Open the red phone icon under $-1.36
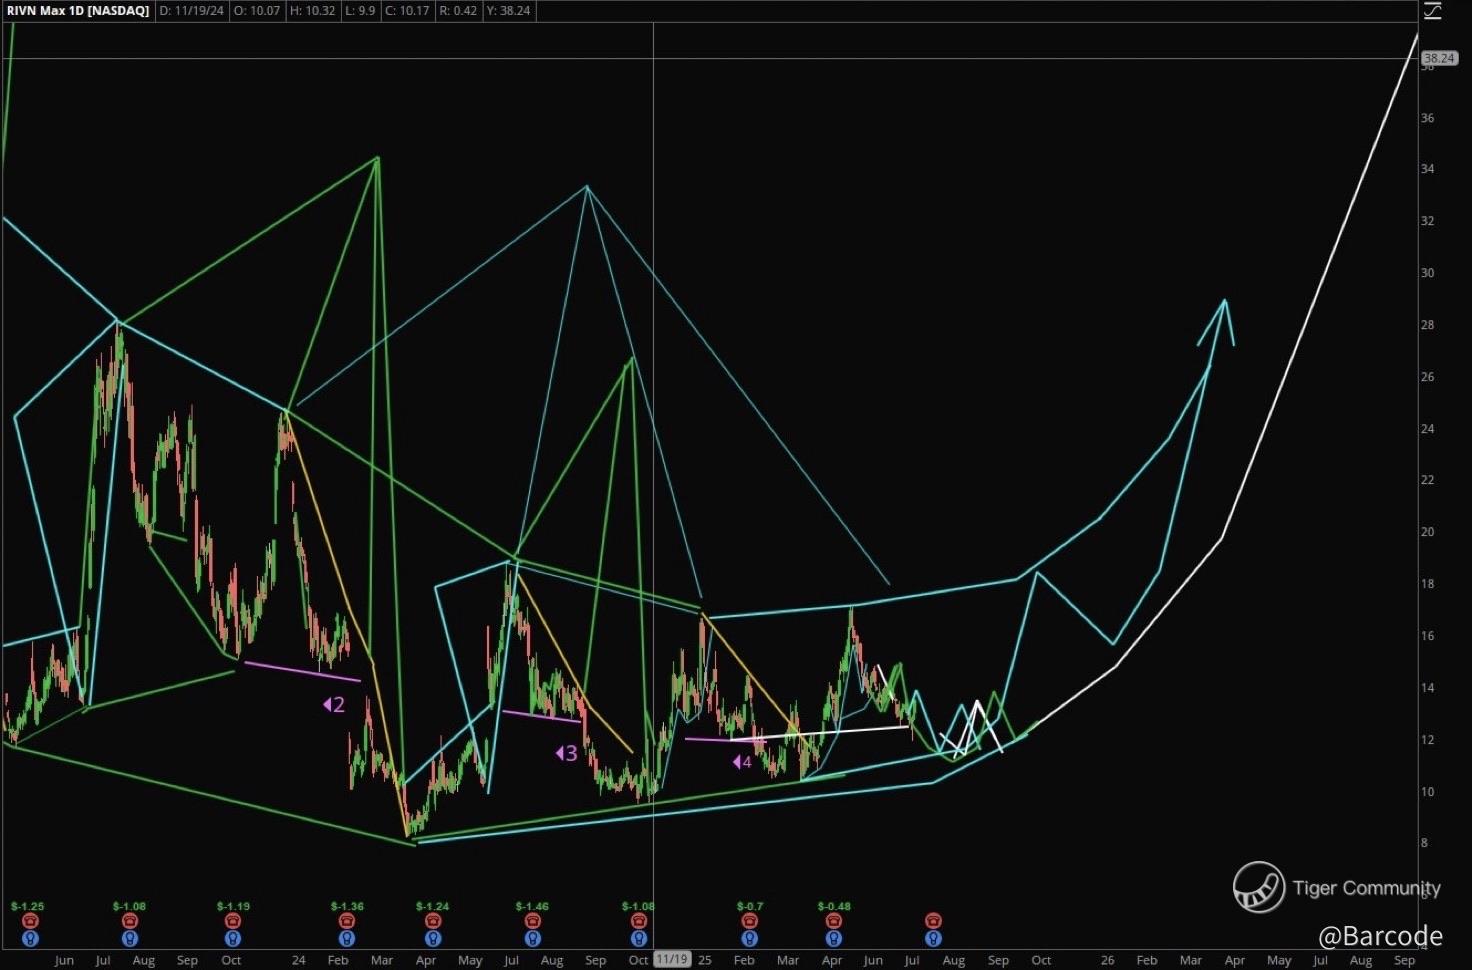This screenshot has height=970, width=1472. [x=347, y=921]
